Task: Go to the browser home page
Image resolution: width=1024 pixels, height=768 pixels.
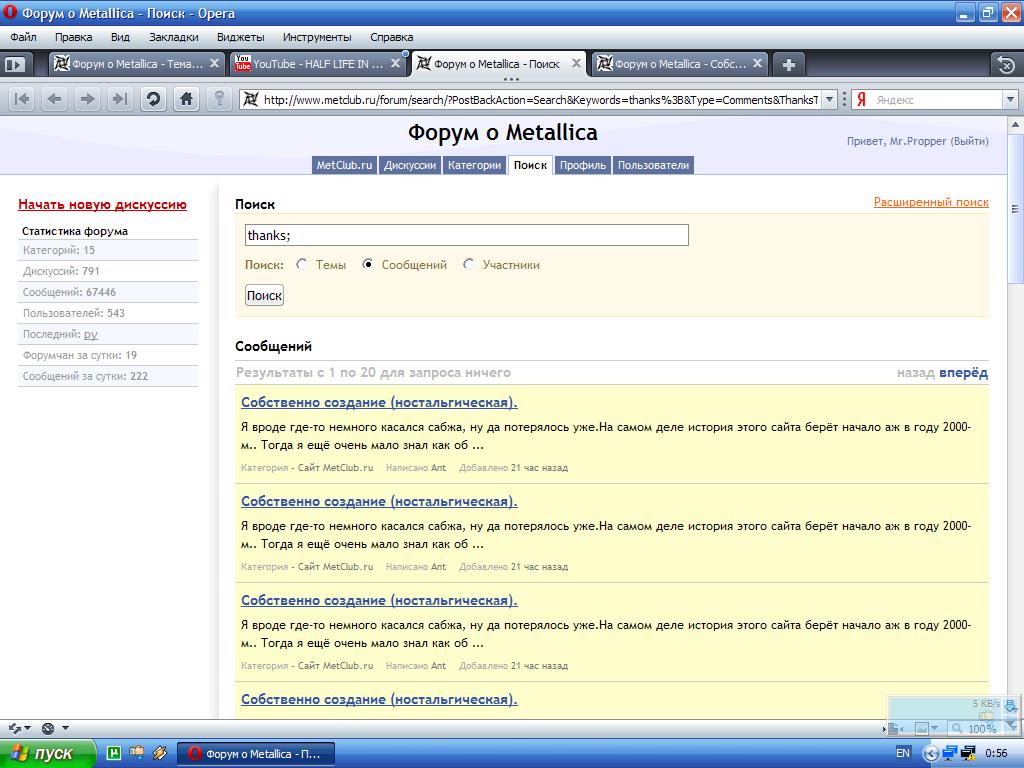Action: coord(186,99)
